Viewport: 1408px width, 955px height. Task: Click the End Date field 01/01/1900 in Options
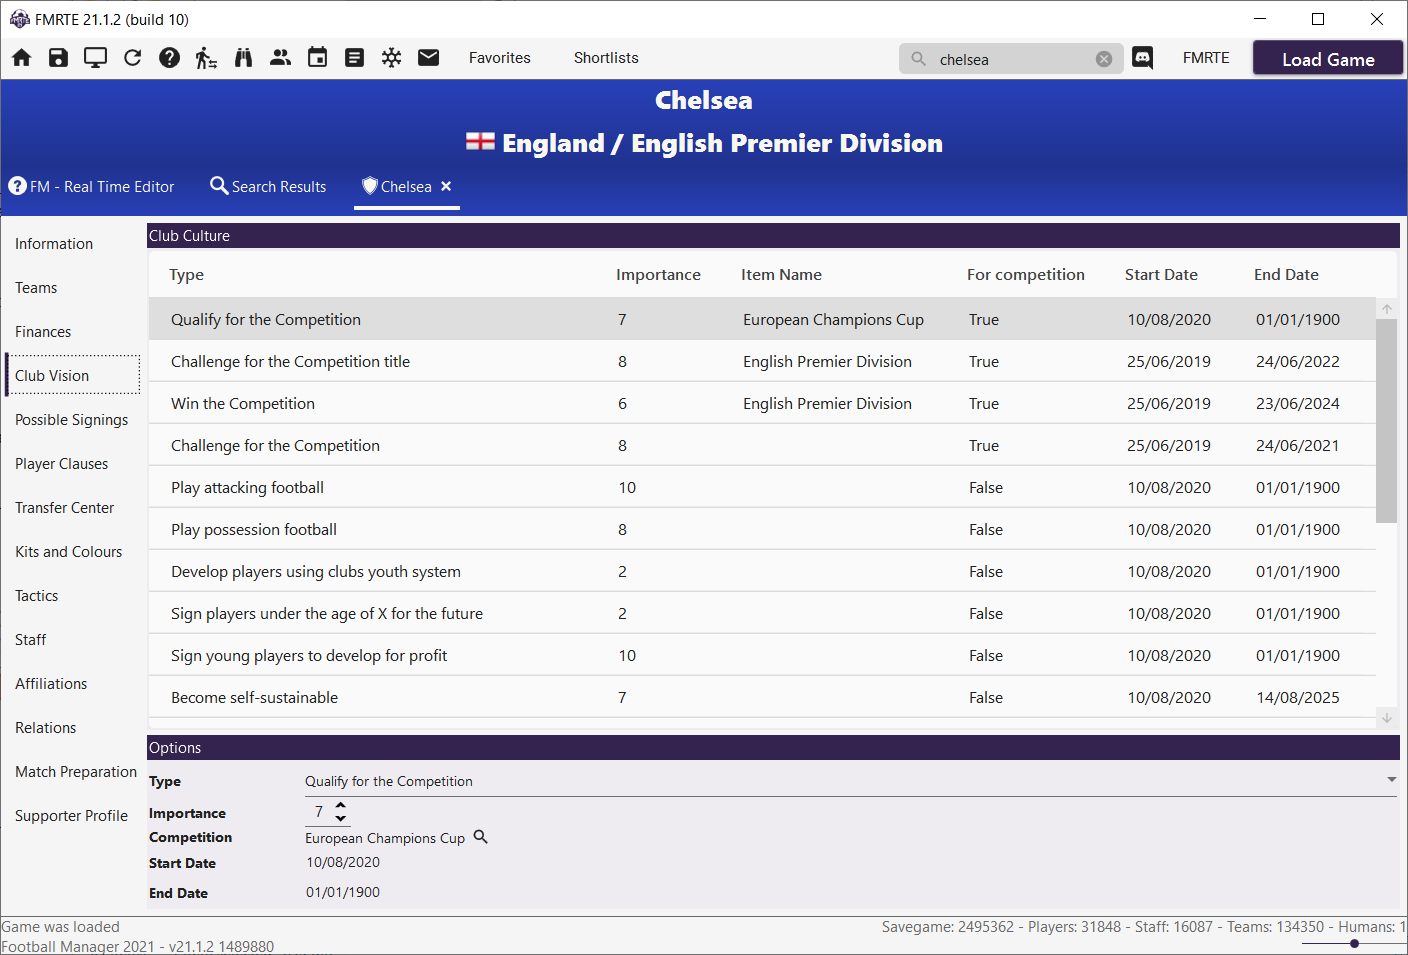(343, 892)
